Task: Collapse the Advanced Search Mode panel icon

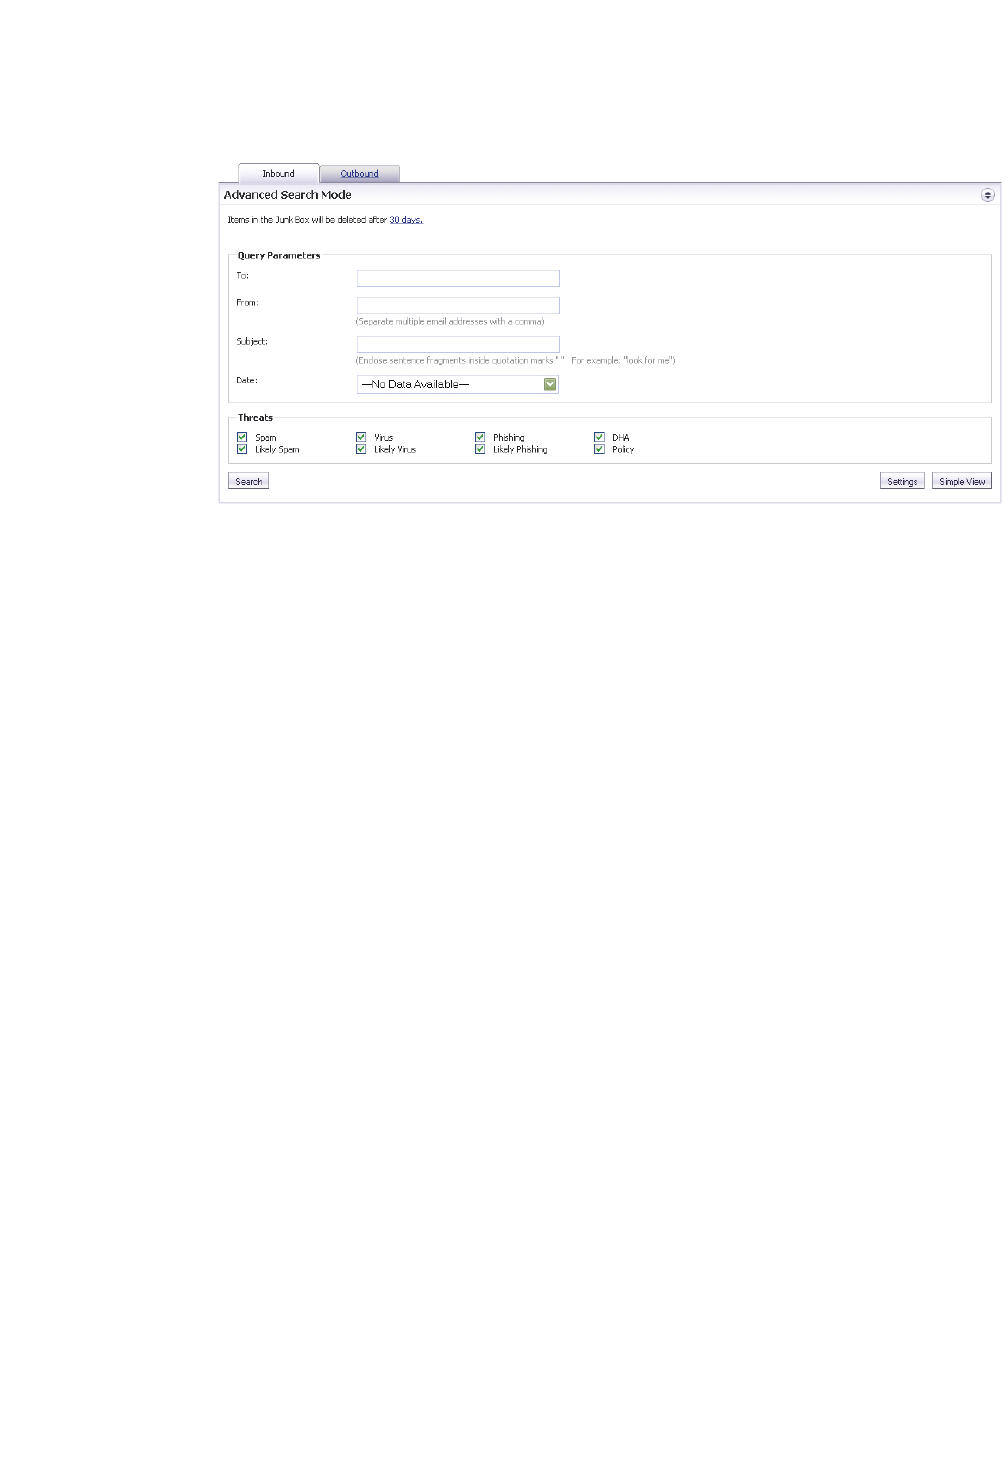Action: (x=988, y=195)
